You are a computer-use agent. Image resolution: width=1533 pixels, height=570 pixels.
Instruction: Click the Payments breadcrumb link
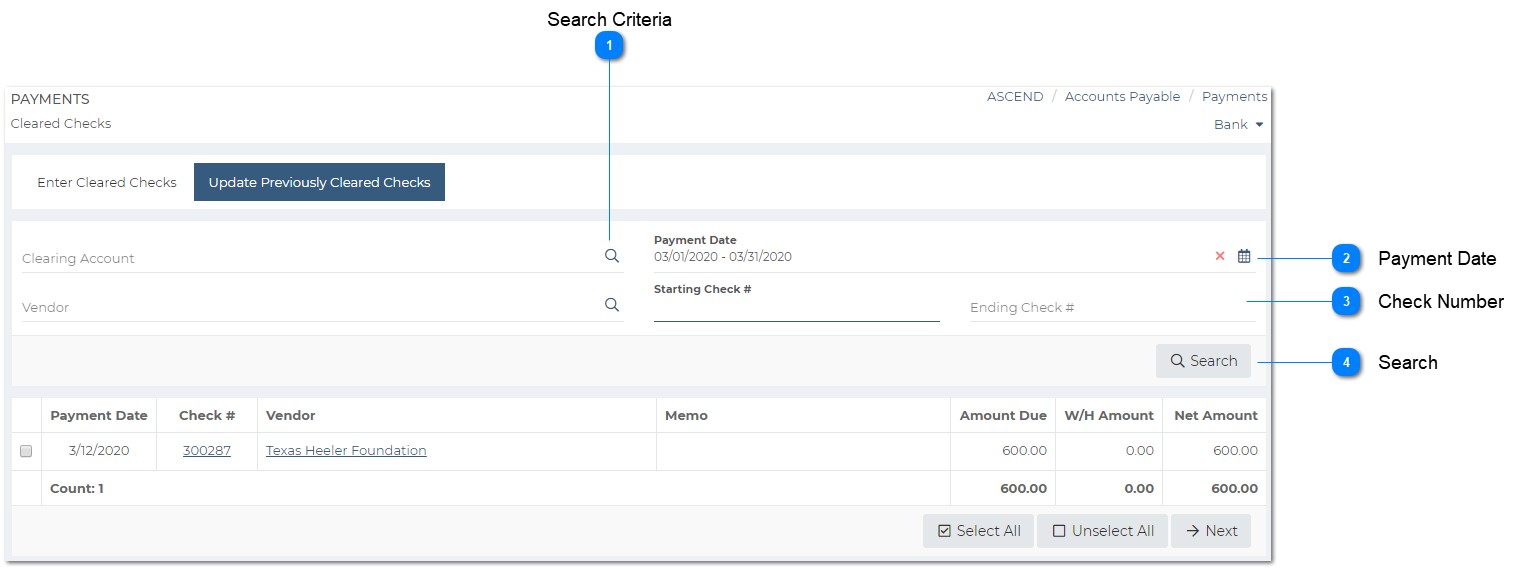pyautogui.click(x=1234, y=97)
